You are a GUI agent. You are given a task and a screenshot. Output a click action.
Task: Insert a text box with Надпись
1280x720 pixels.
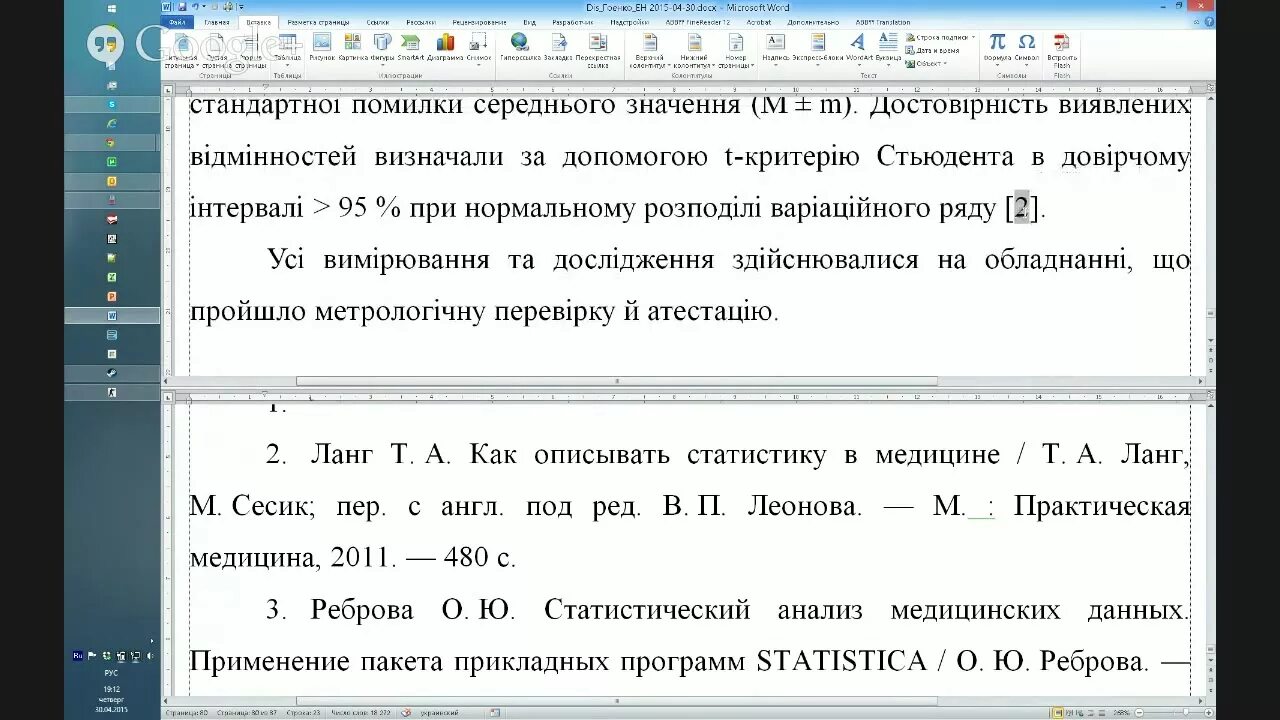(776, 50)
